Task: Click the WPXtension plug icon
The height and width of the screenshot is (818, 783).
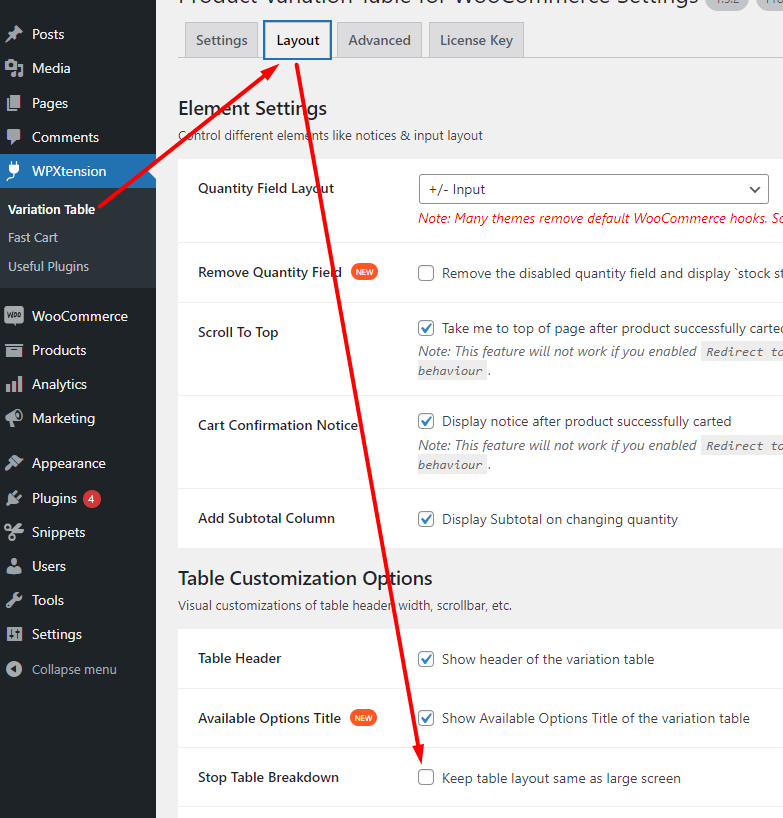Action: pyautogui.click(x=14, y=171)
